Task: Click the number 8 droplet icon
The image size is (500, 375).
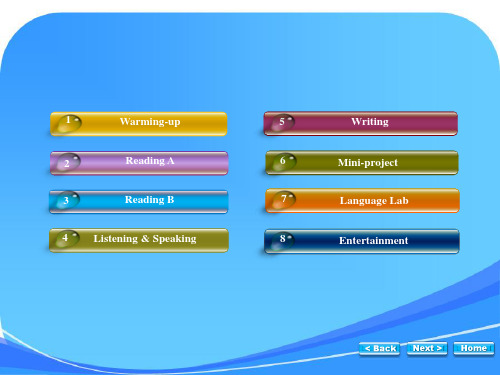Action: 282,241
